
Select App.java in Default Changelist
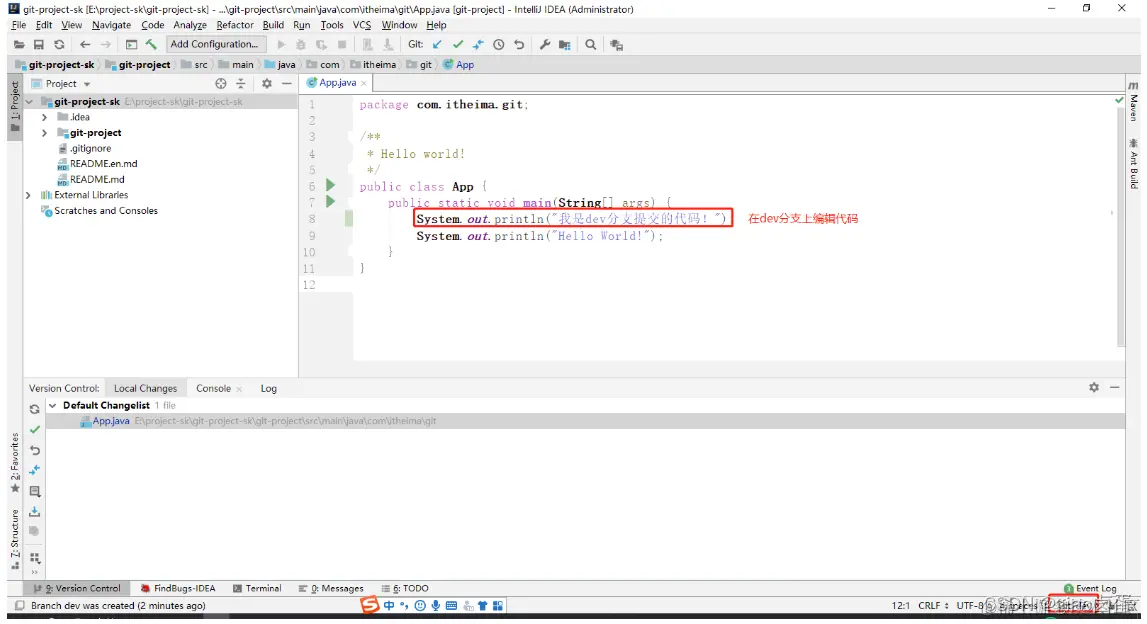pyautogui.click(x=585, y=421)
